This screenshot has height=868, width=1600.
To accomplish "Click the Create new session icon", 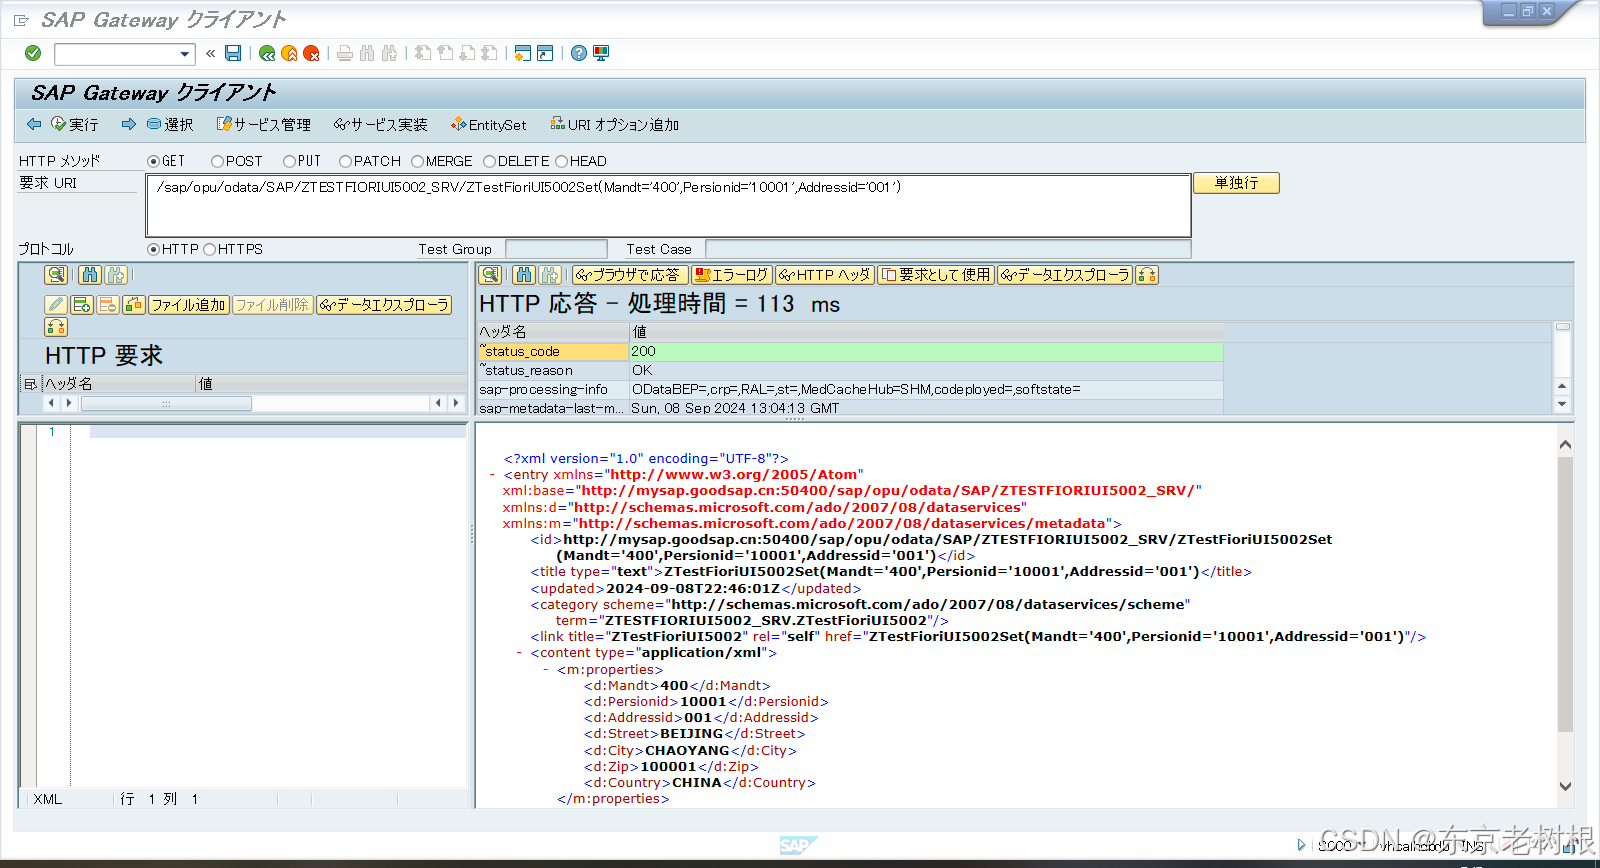I will [522, 53].
